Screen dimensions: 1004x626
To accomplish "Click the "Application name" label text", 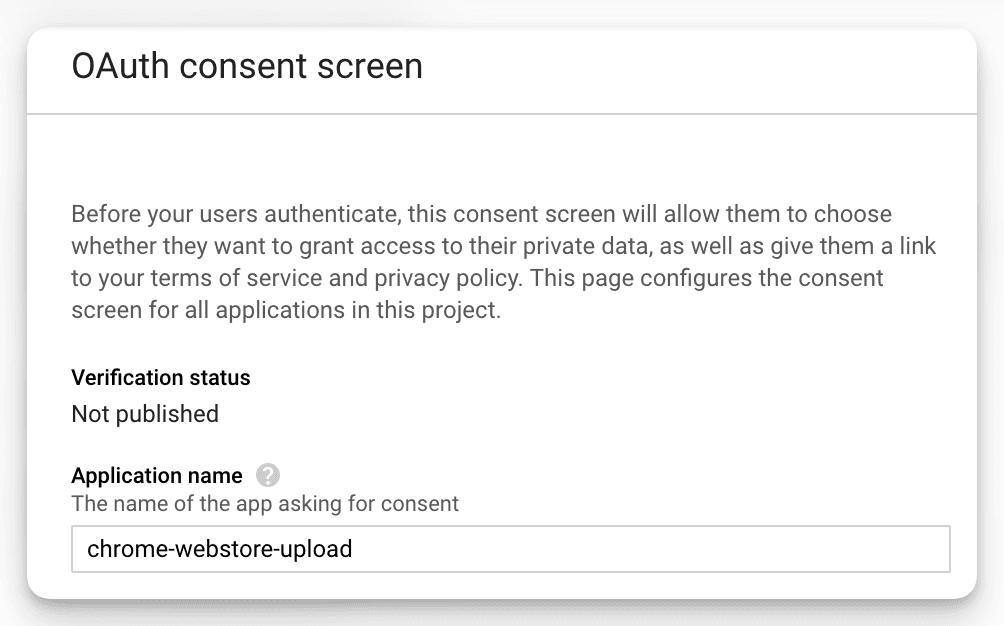I will pos(157,475).
